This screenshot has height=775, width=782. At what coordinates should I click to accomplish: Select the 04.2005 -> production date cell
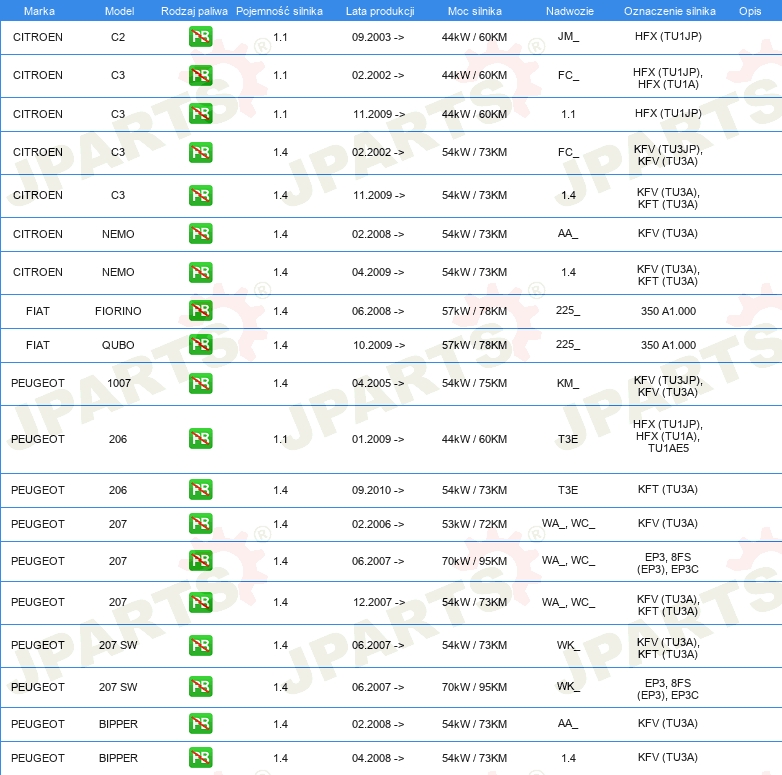(x=378, y=383)
